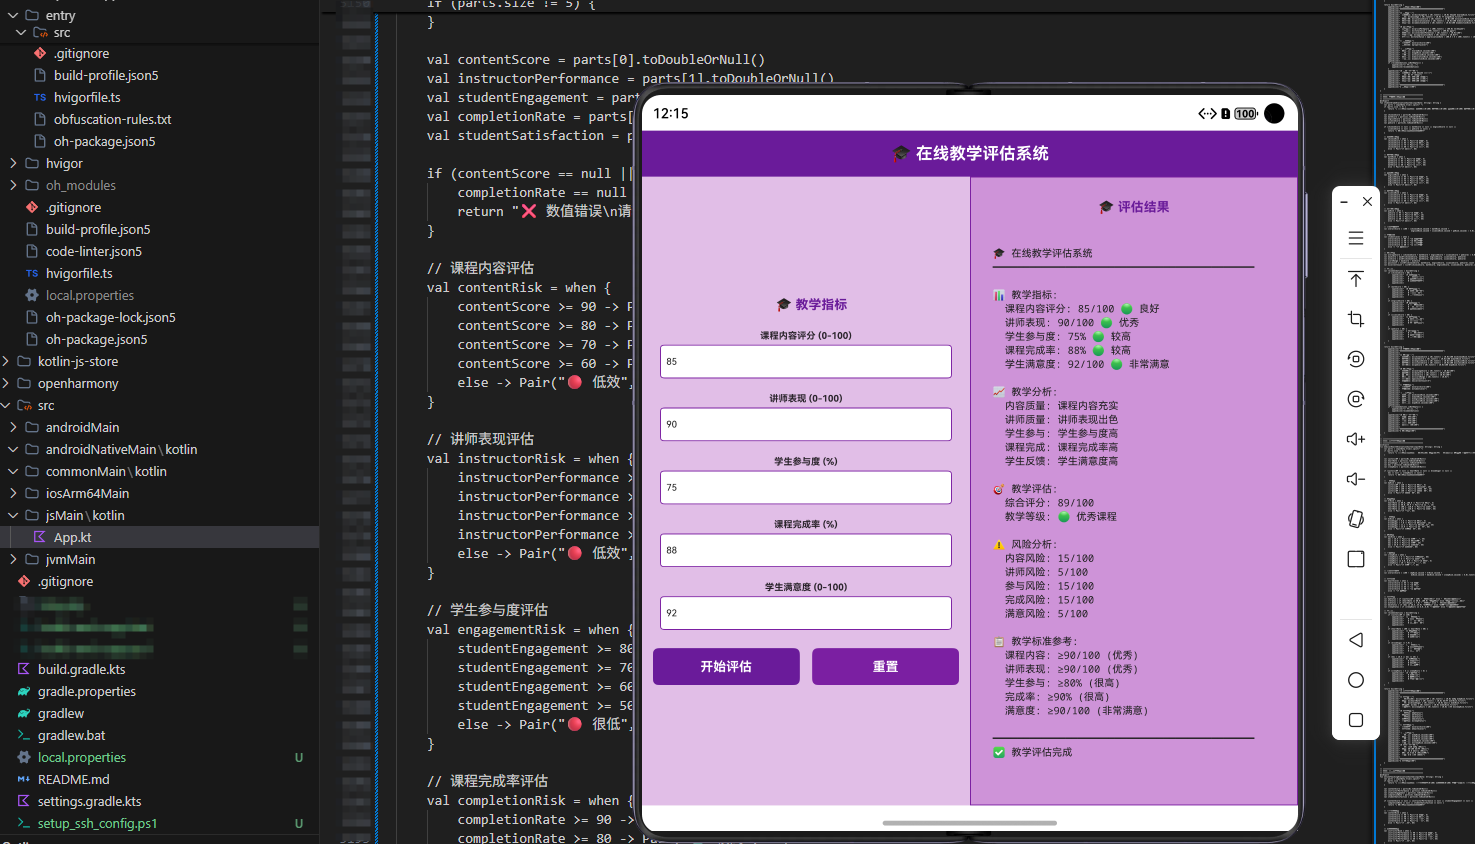Click the battery 100 indicator in phone status bar

point(1246,114)
